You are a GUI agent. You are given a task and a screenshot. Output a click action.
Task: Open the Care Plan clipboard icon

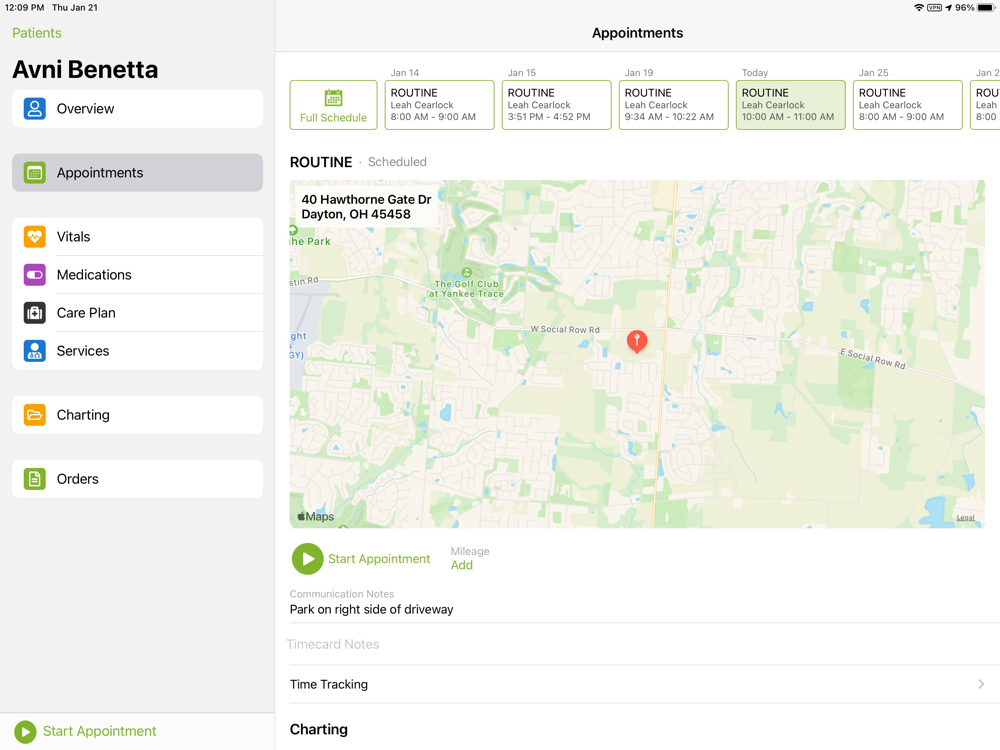[34, 313]
